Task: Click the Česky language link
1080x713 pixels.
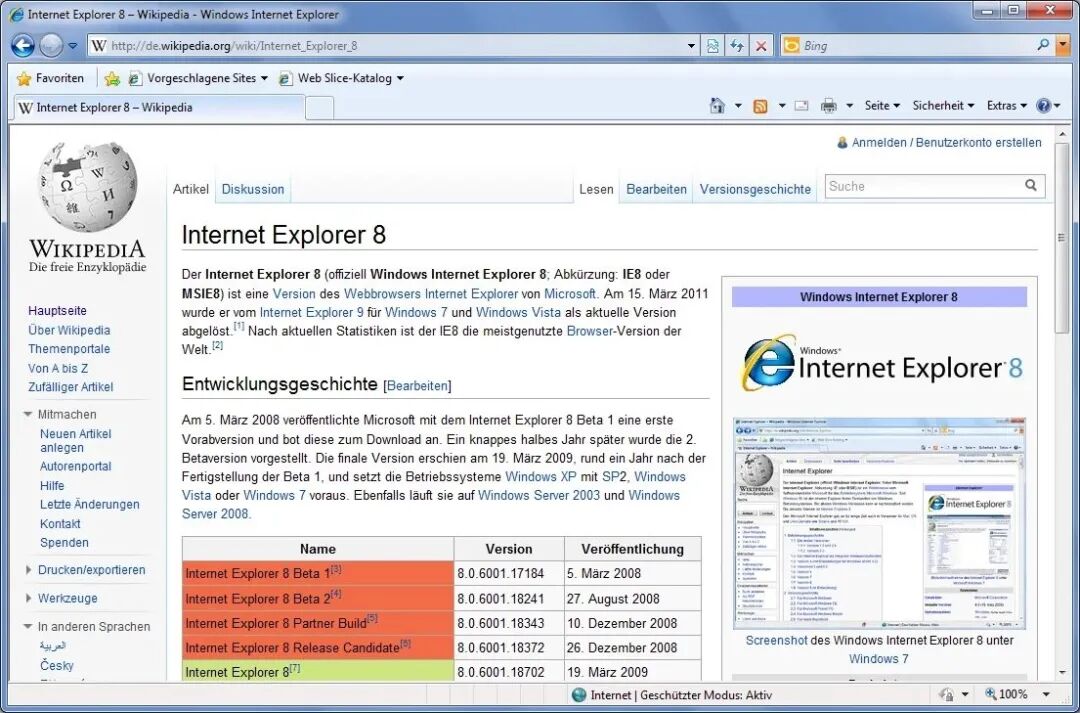Action: (56, 665)
